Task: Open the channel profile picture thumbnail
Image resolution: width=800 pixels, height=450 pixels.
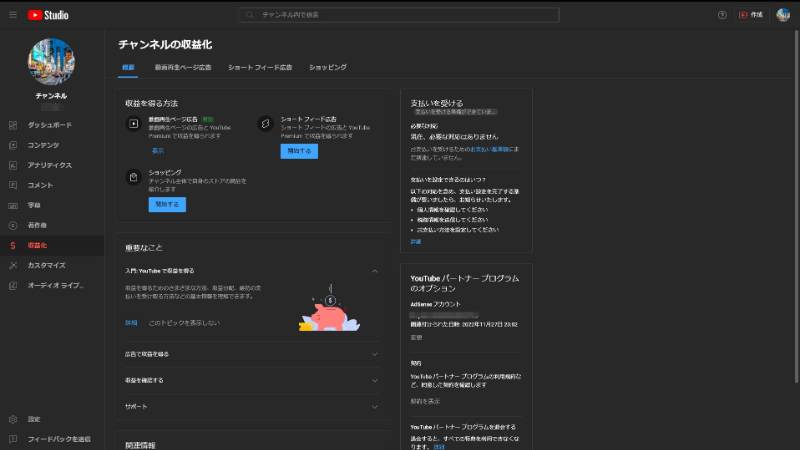Action: (x=51, y=62)
